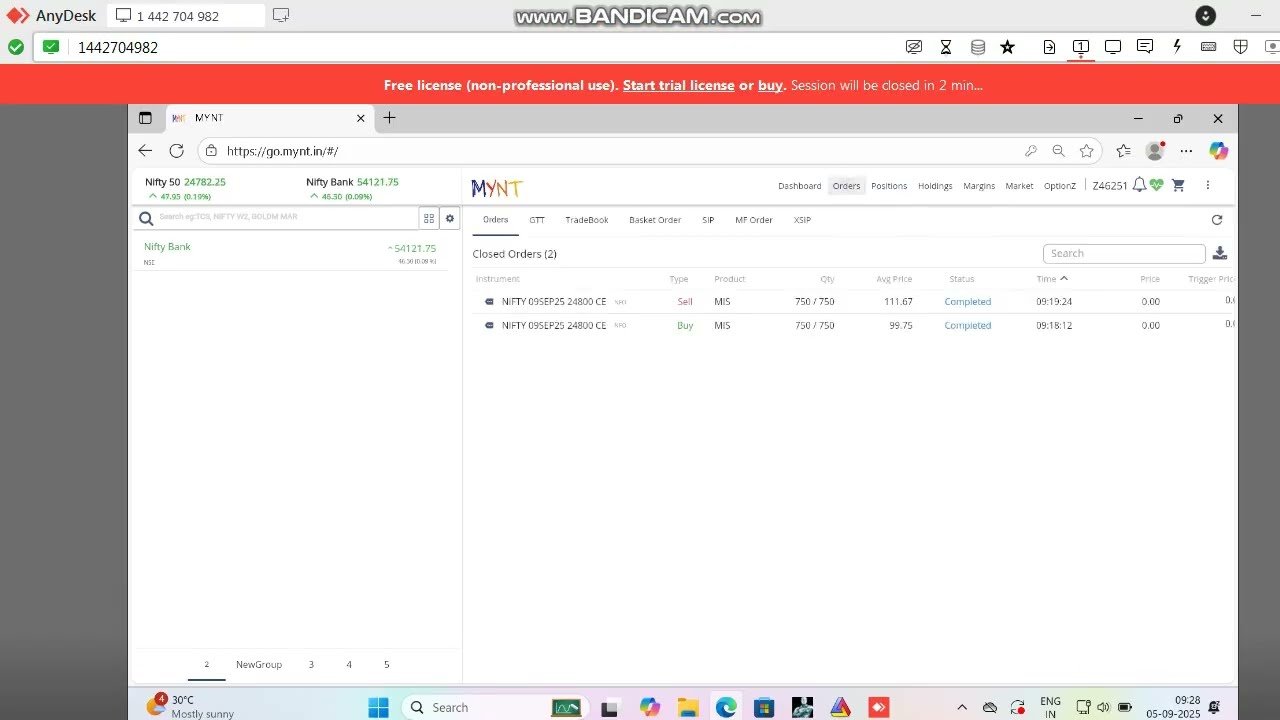Screen dimensions: 1280x720
Task: Switch to GTT tab
Action: click(x=537, y=220)
